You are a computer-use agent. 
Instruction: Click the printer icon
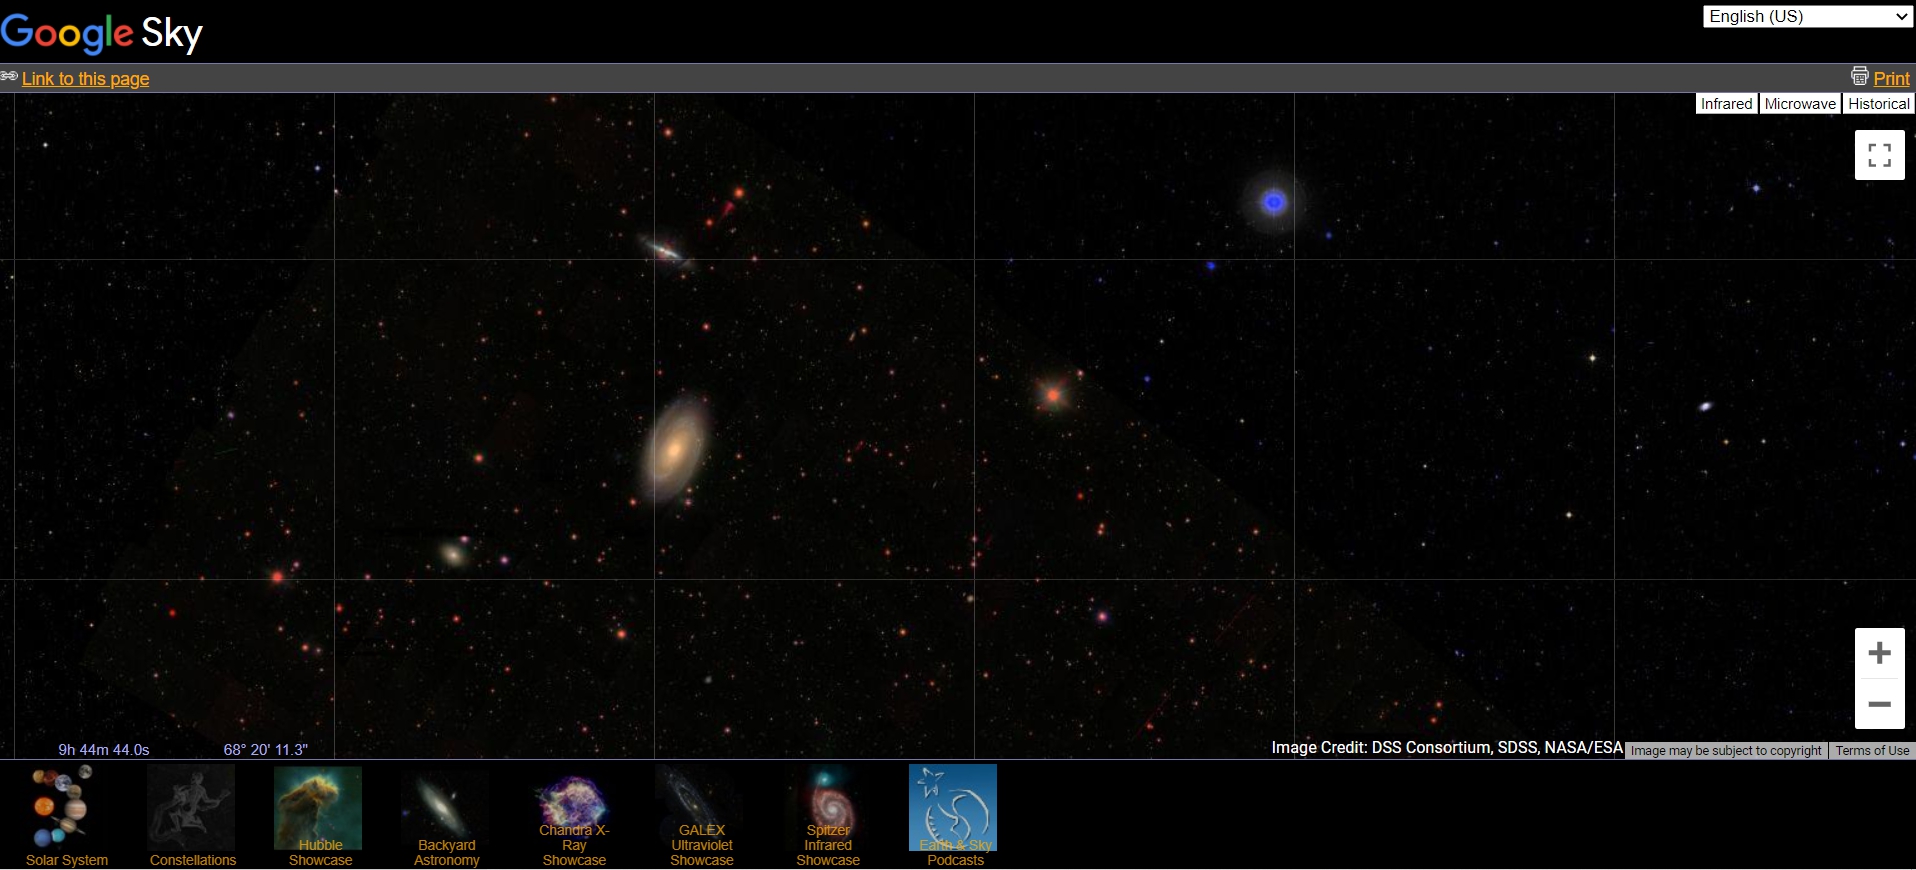click(x=1860, y=76)
